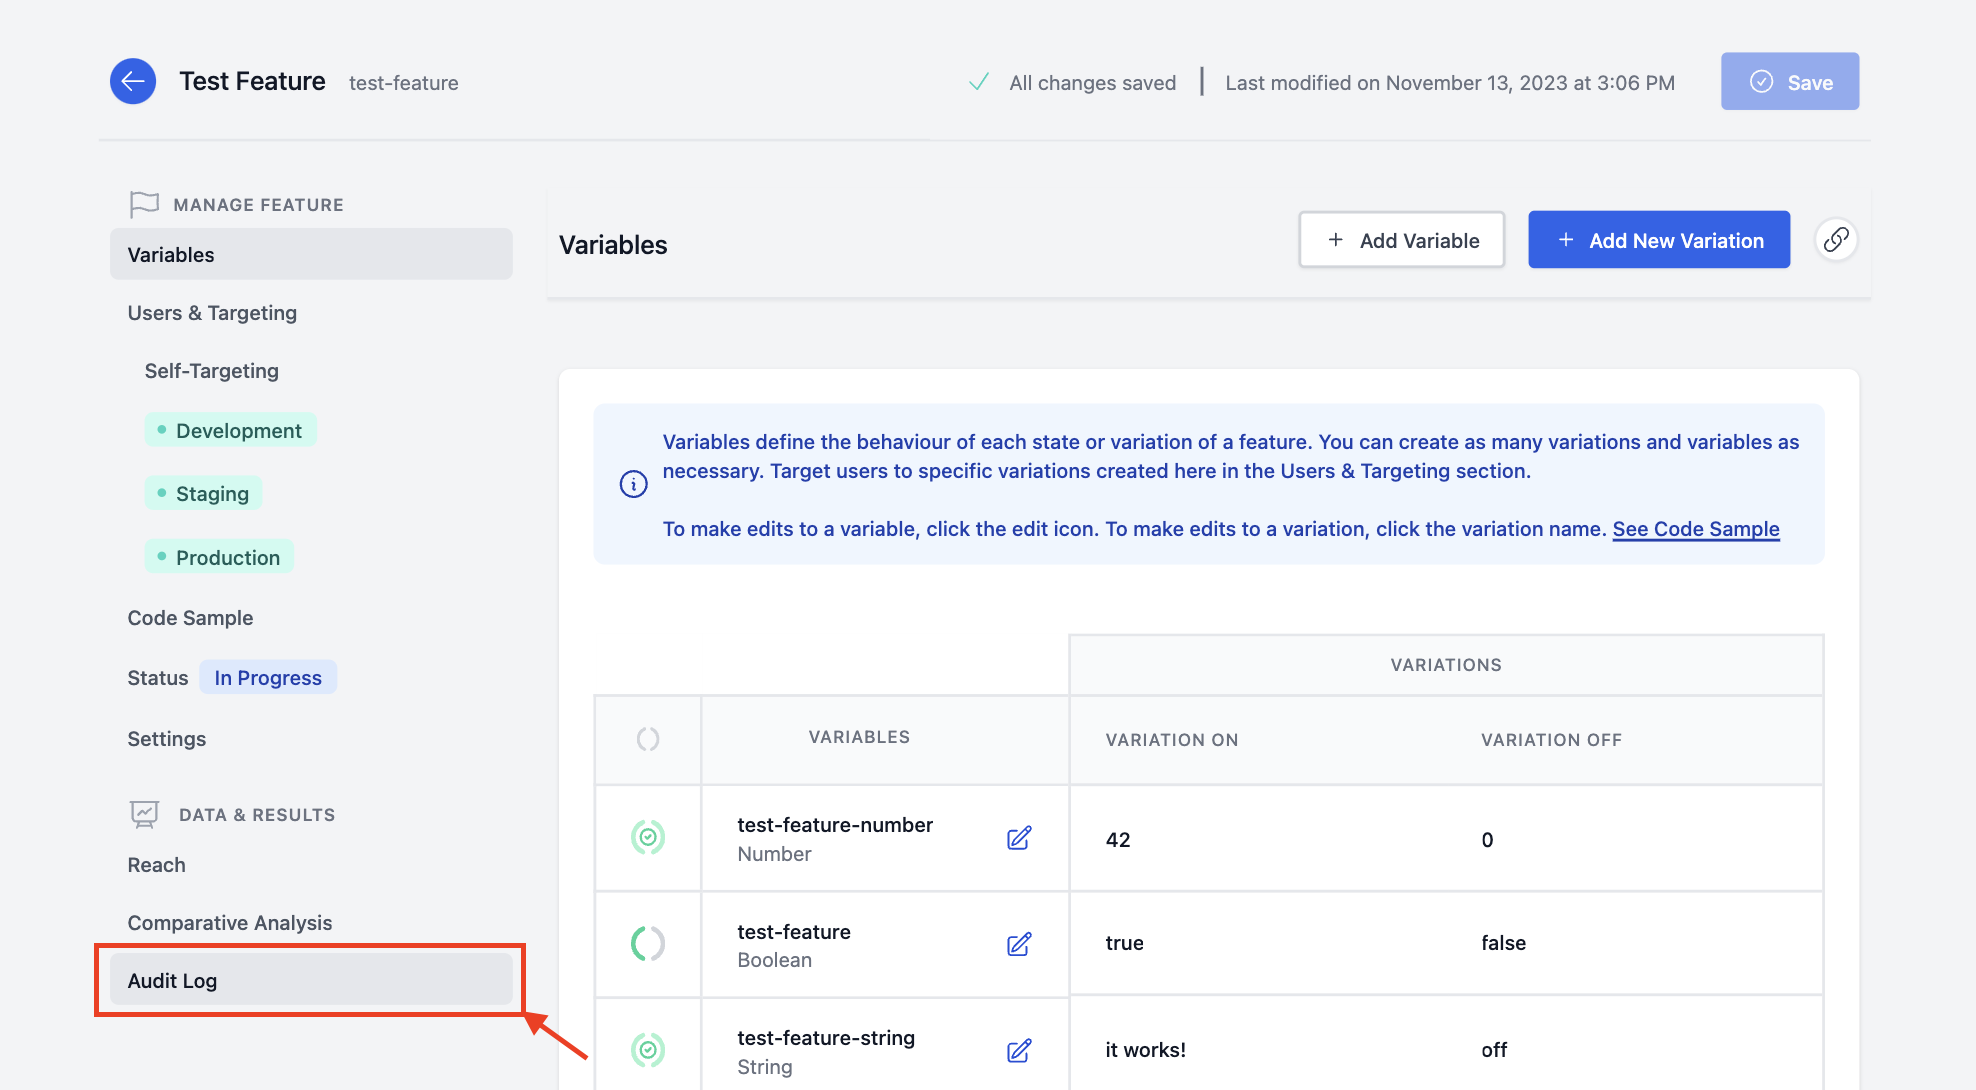Click the link icon beside Add New Variation
The height and width of the screenshot is (1090, 1976).
pyautogui.click(x=1835, y=240)
